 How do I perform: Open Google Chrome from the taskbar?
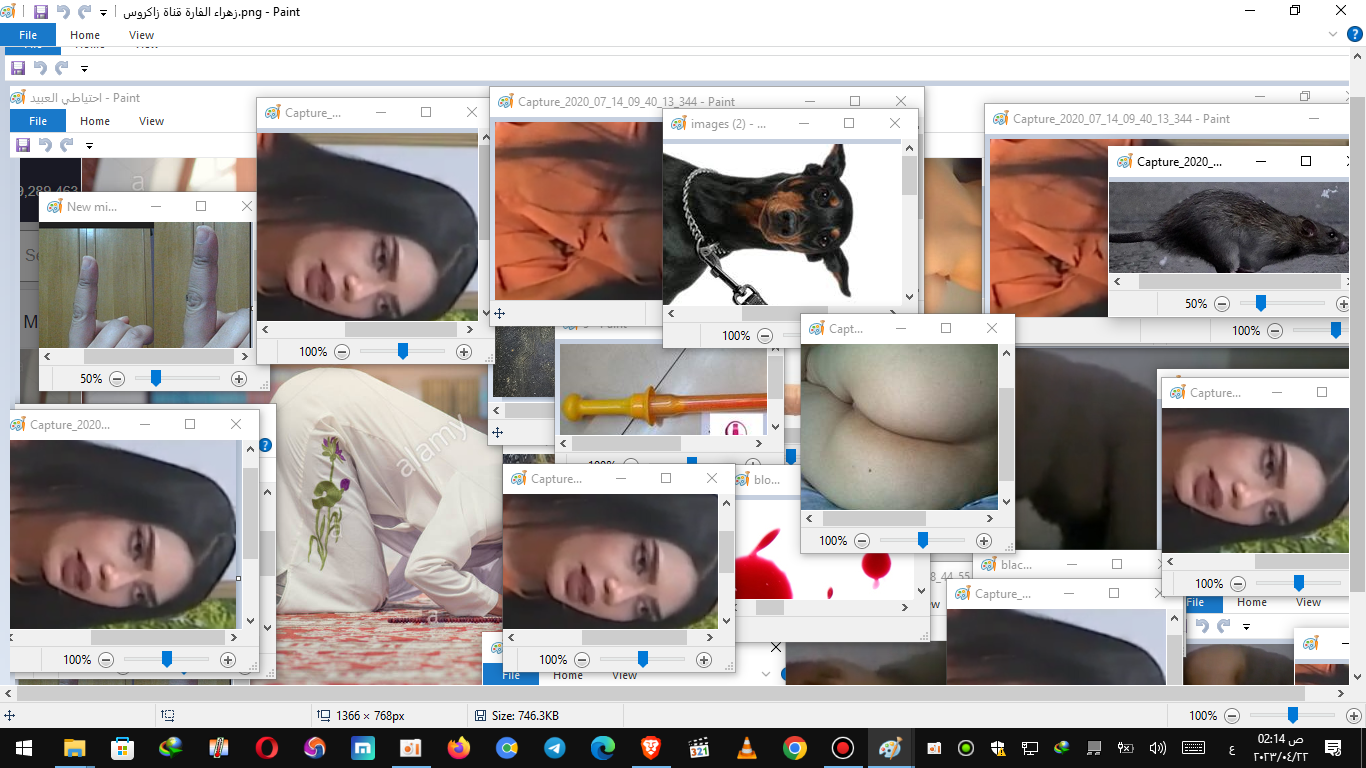[x=795, y=748]
